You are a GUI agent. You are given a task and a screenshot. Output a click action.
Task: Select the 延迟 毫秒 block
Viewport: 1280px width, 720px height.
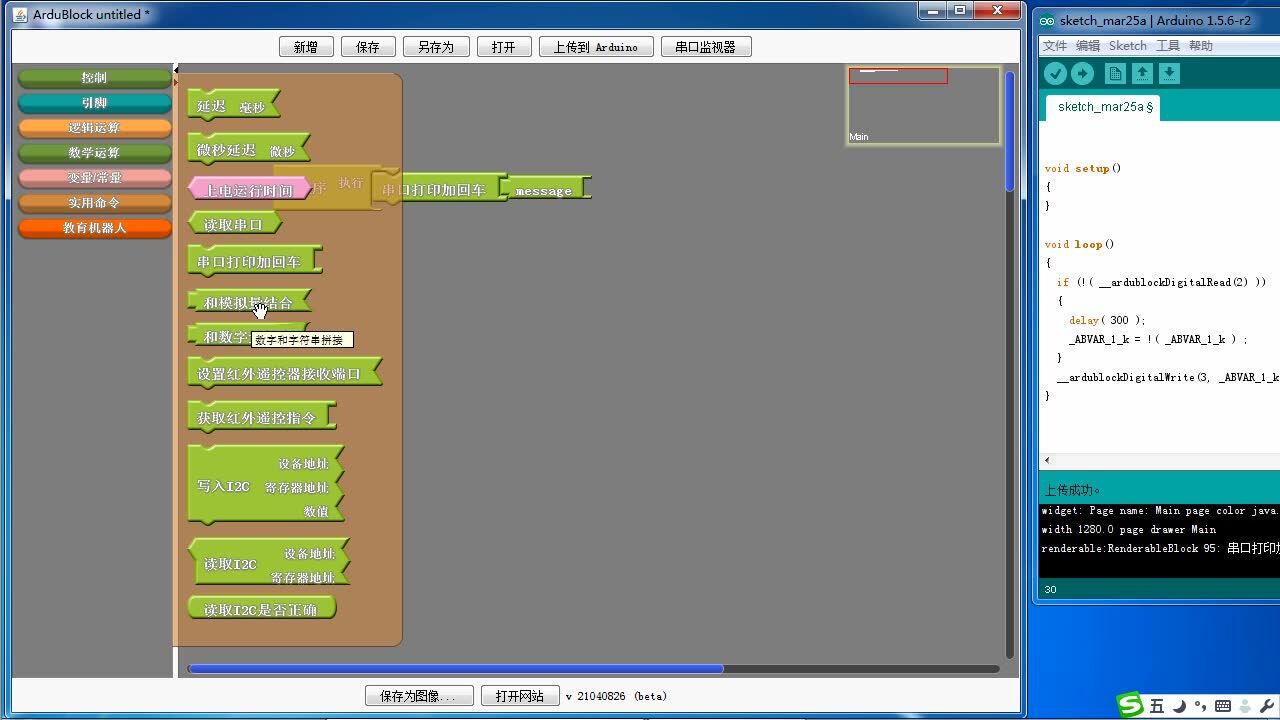click(234, 106)
